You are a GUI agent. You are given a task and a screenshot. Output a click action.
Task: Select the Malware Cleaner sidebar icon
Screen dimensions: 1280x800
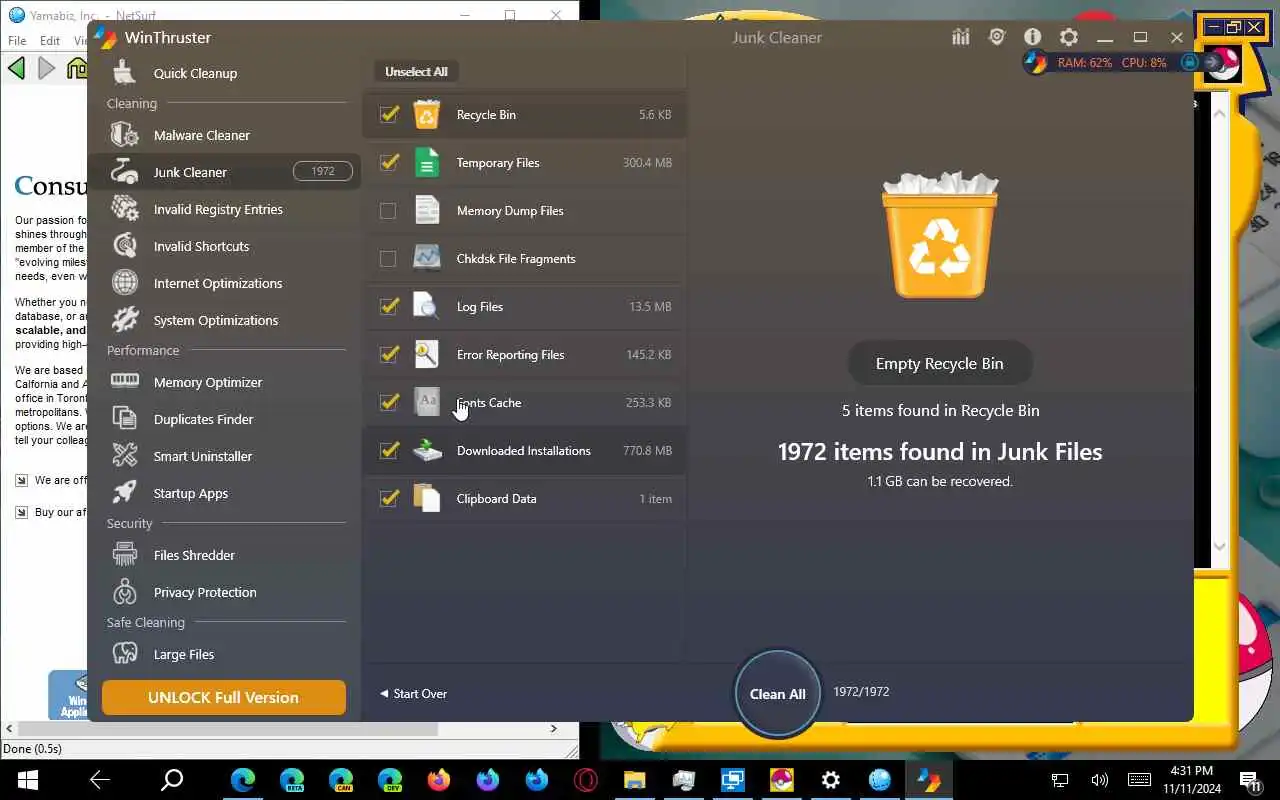click(x=124, y=135)
